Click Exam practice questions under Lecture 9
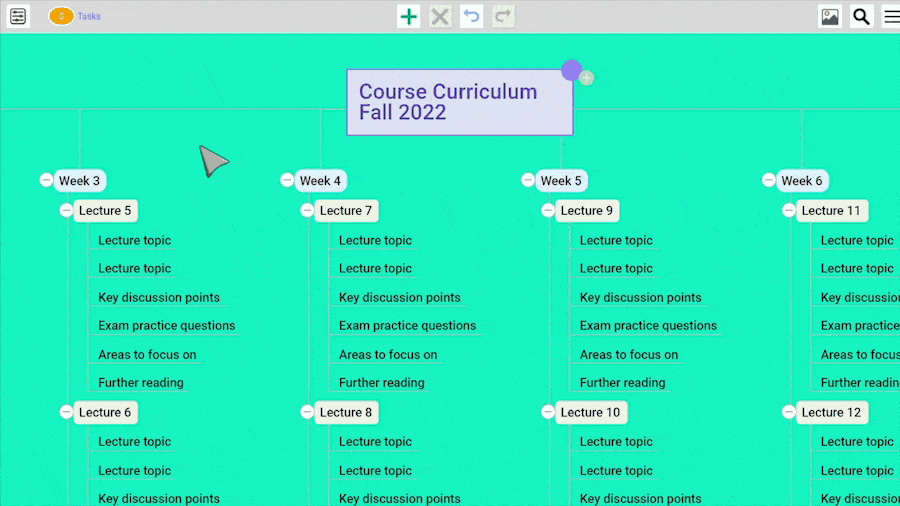This screenshot has width=900, height=506. pyautogui.click(x=649, y=325)
